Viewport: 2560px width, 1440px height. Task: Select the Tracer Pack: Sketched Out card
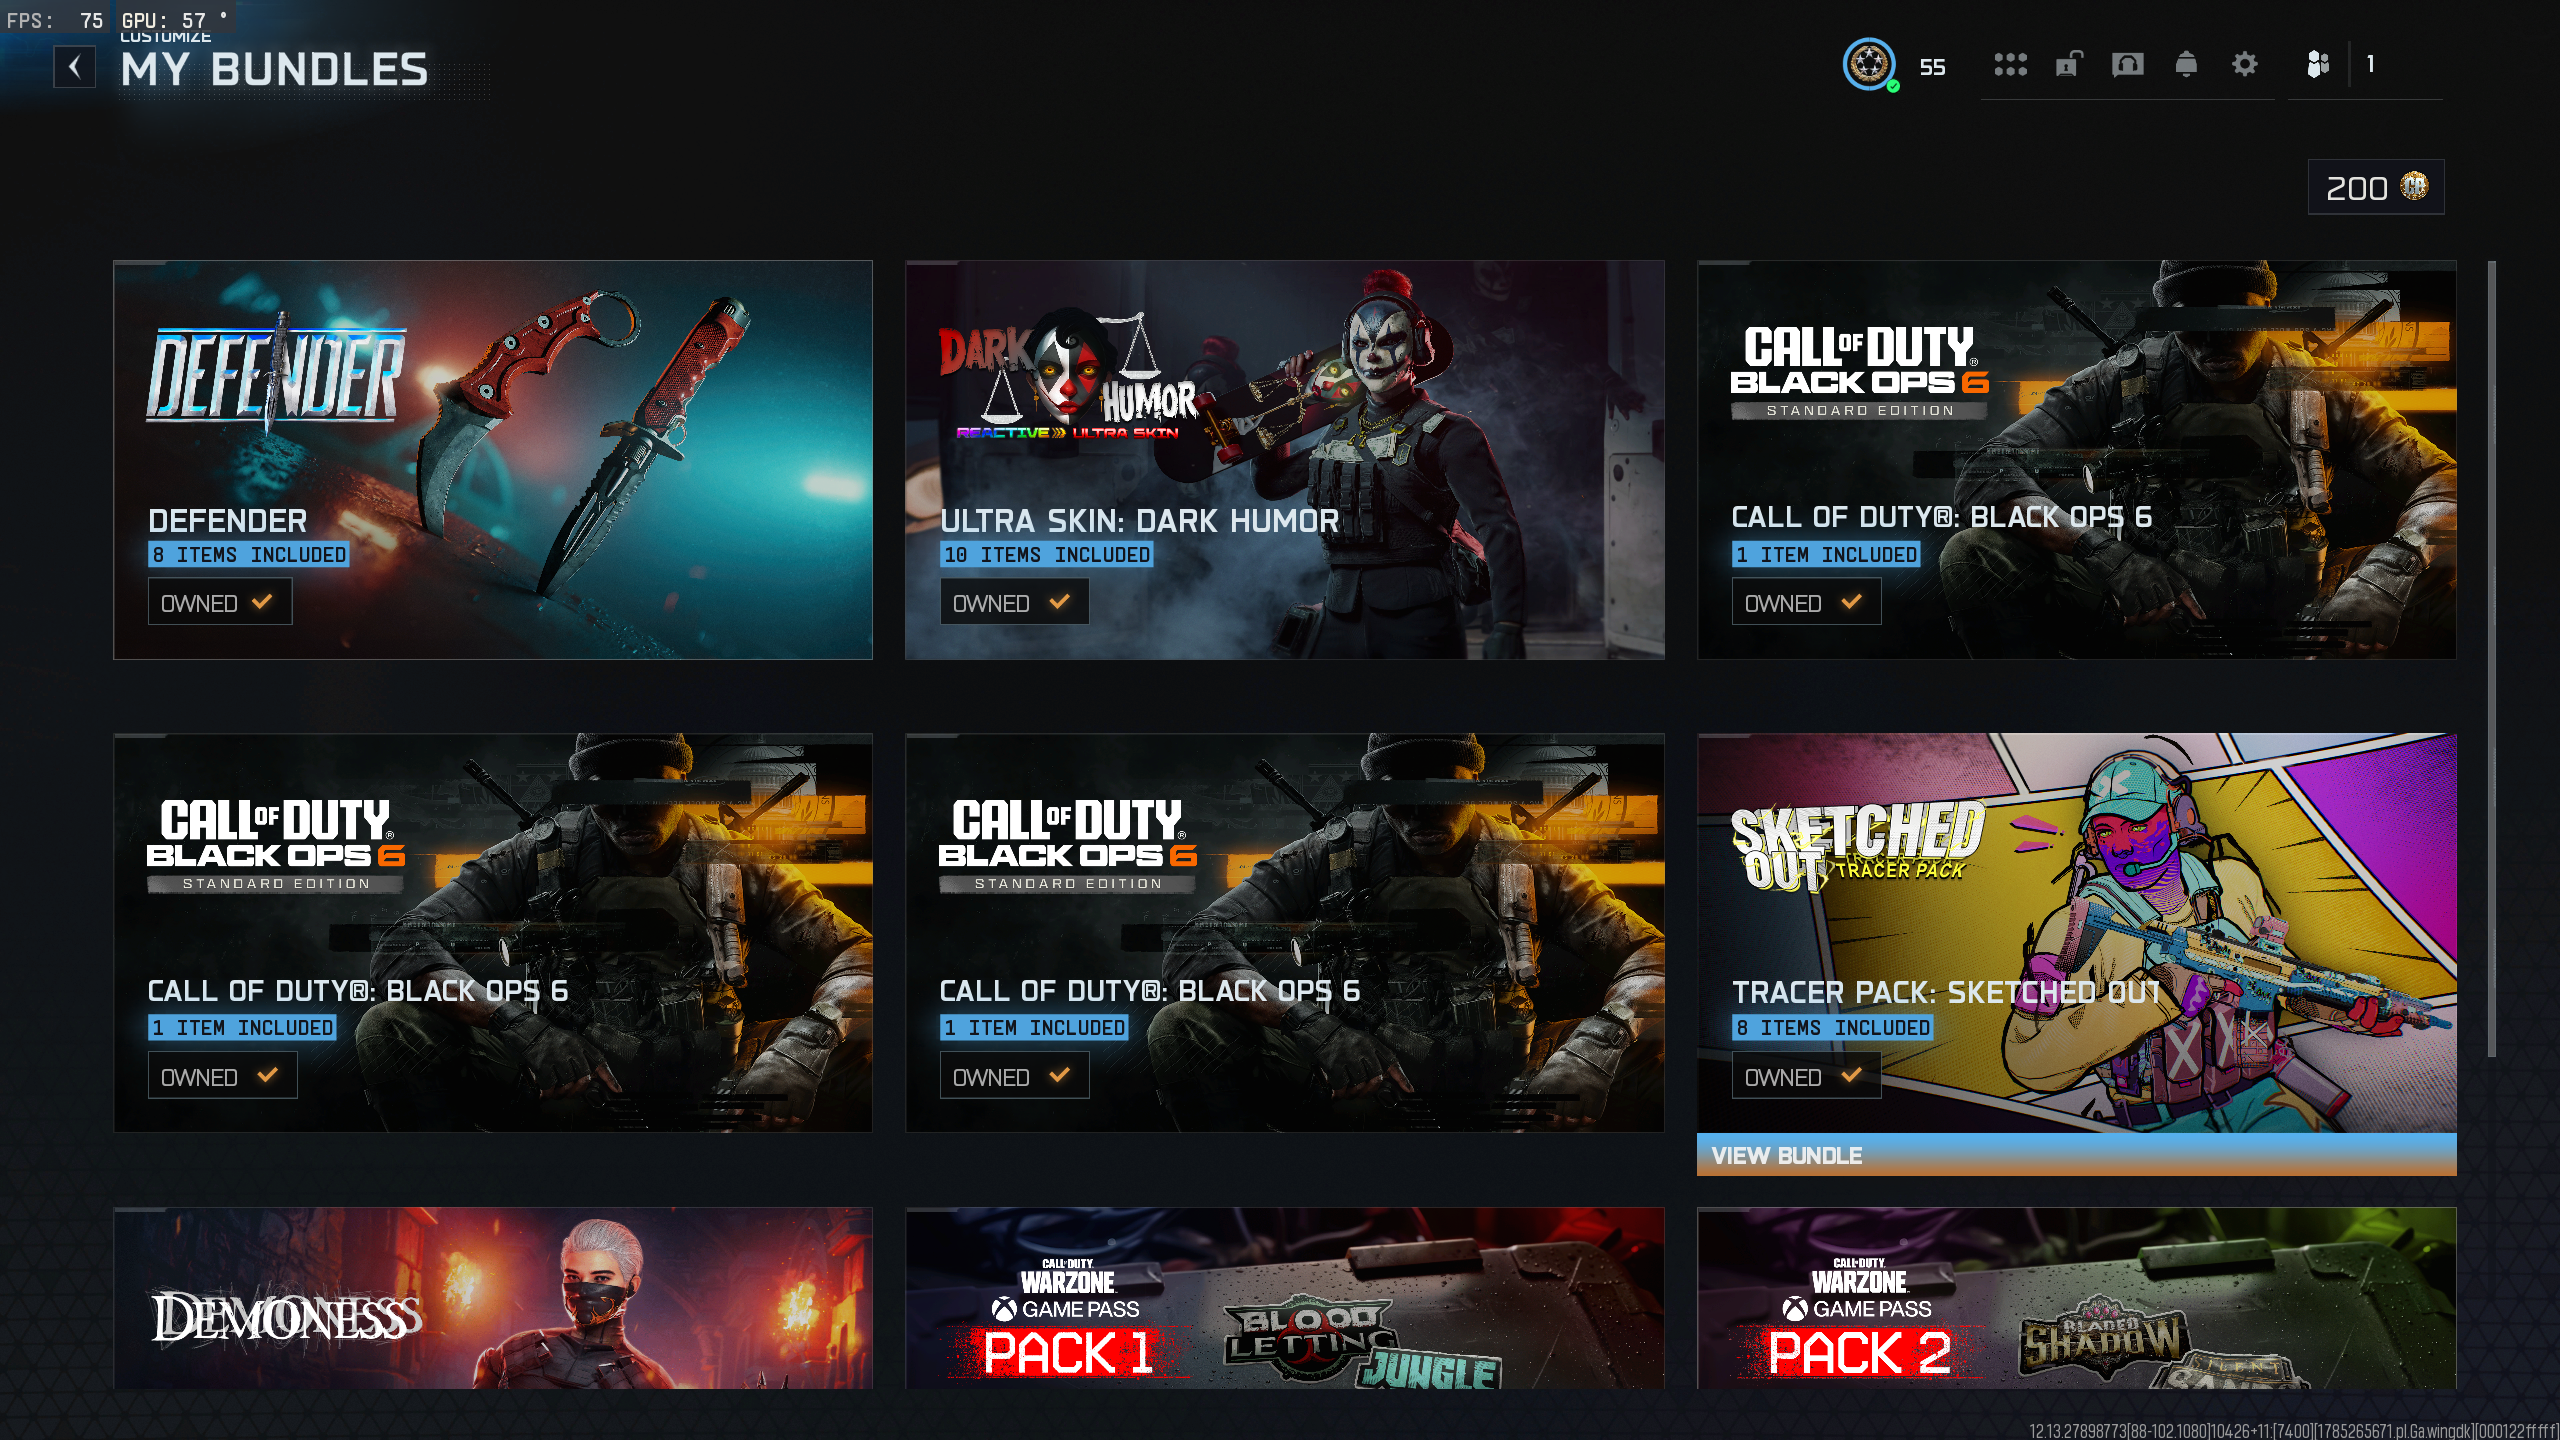[x=2077, y=933]
